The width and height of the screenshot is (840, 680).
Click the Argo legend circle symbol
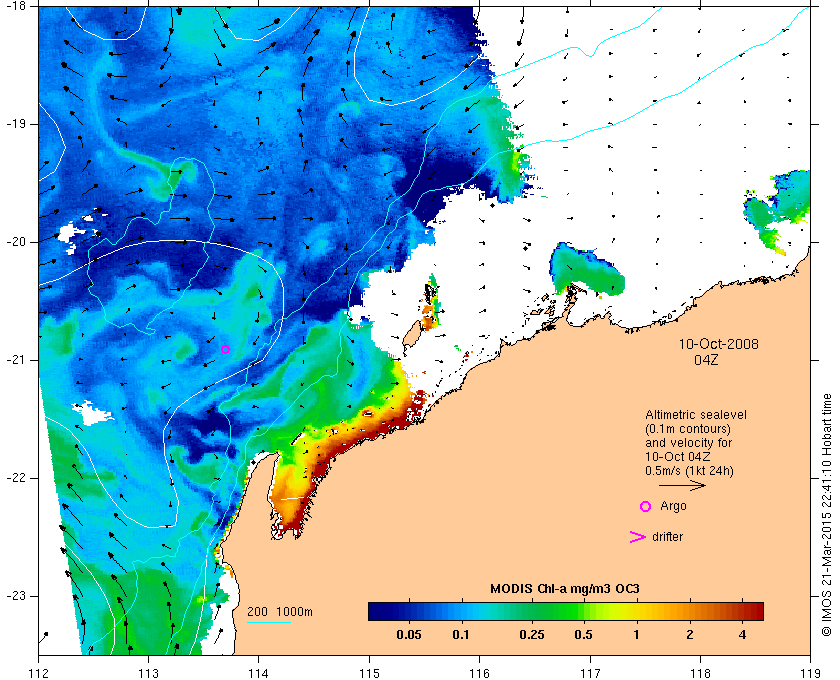pos(646,506)
